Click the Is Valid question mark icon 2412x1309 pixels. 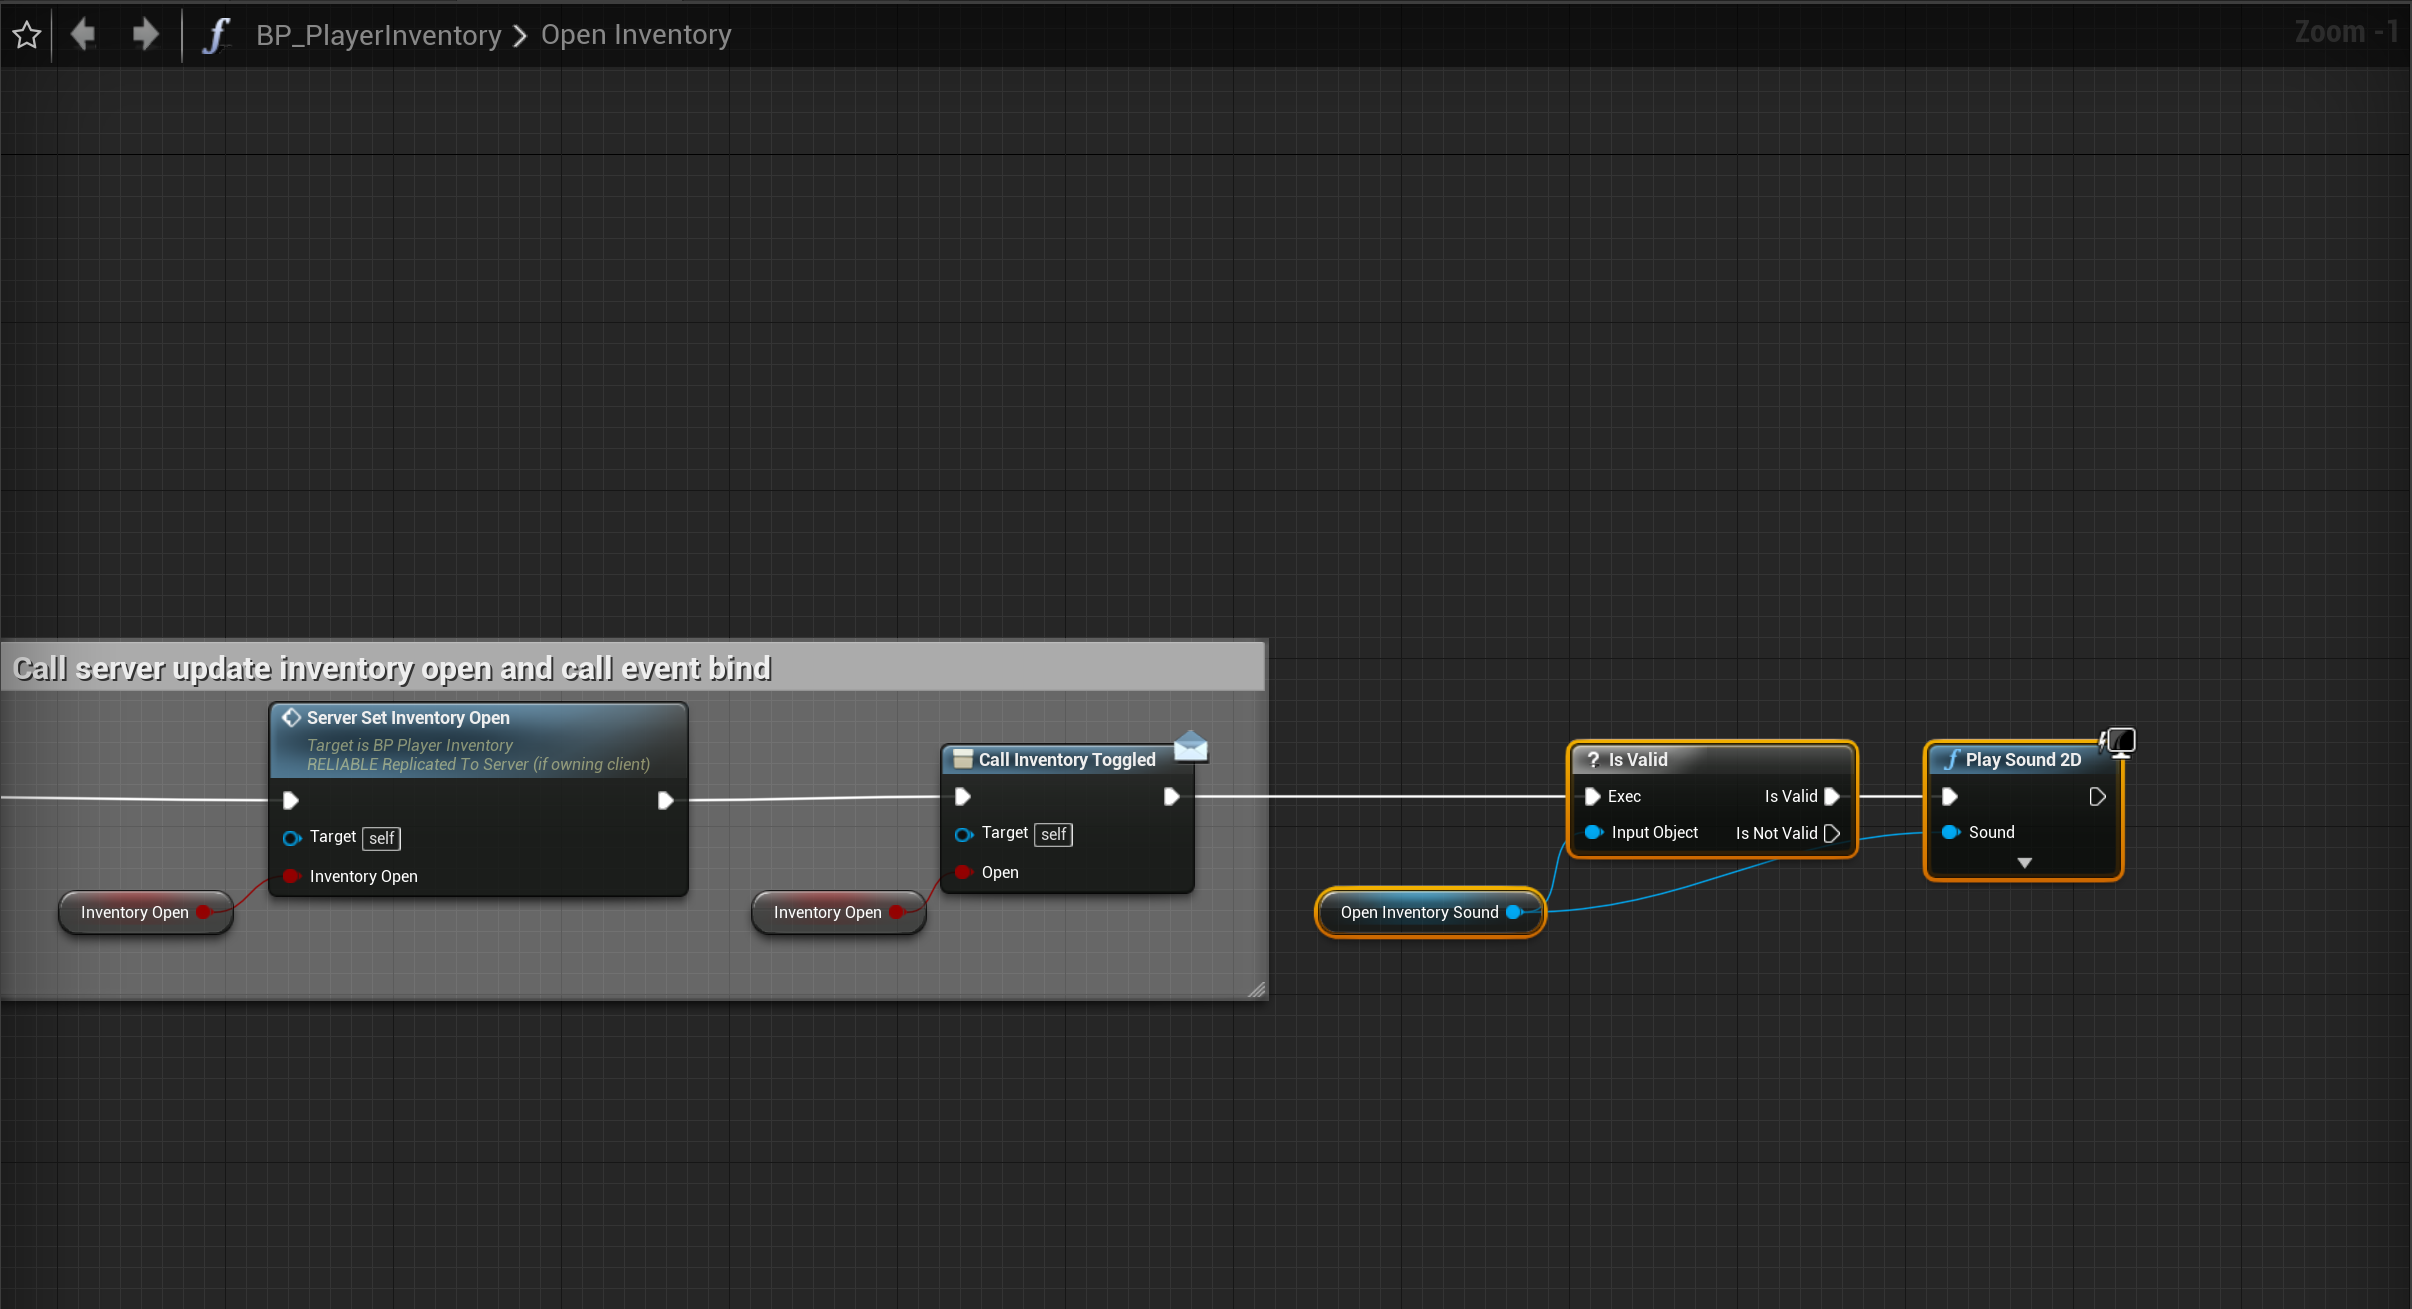(x=1593, y=760)
